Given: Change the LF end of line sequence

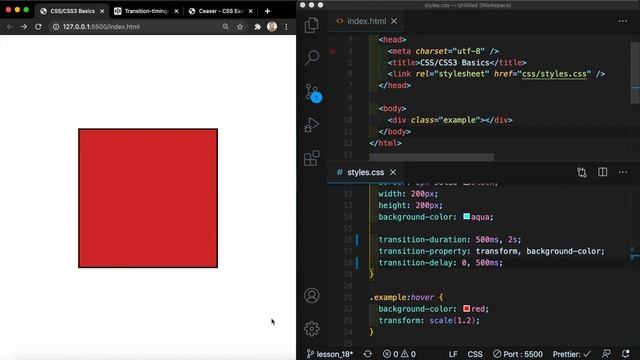Looking at the screenshot, I should 453,354.
